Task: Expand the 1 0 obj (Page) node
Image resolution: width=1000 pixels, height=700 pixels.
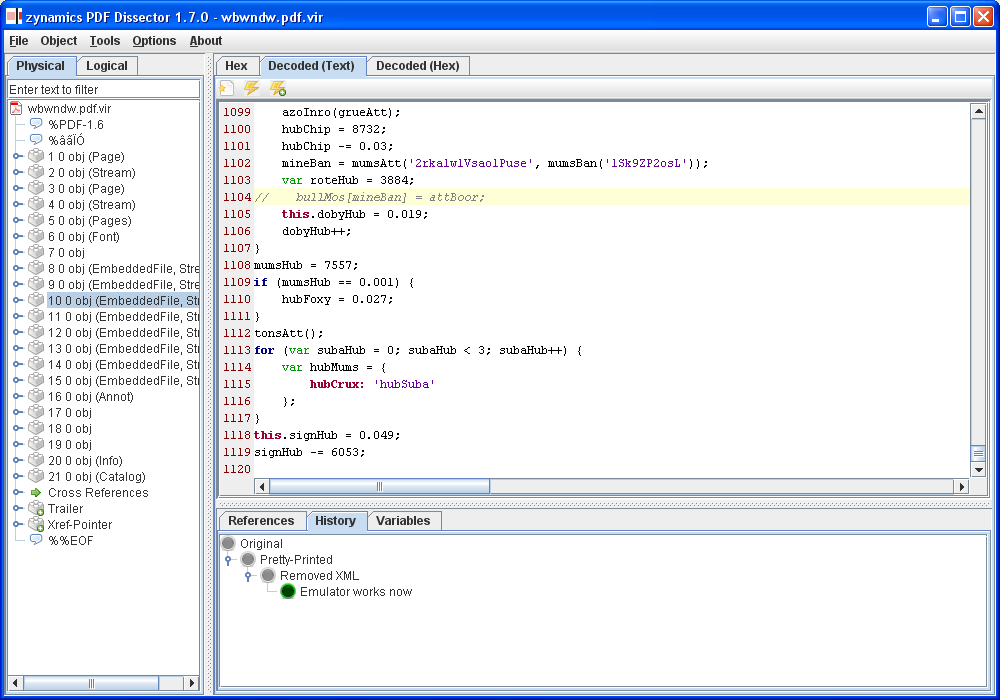Action: (x=17, y=157)
